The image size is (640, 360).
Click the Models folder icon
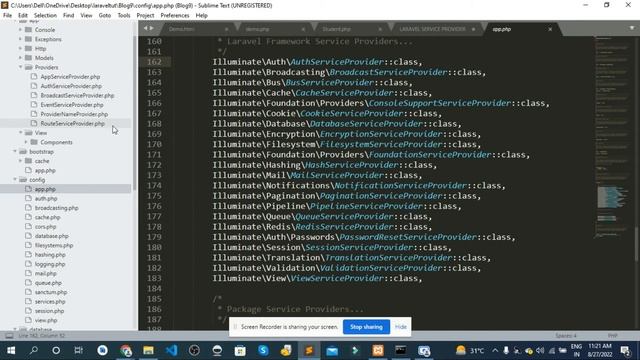28,58
